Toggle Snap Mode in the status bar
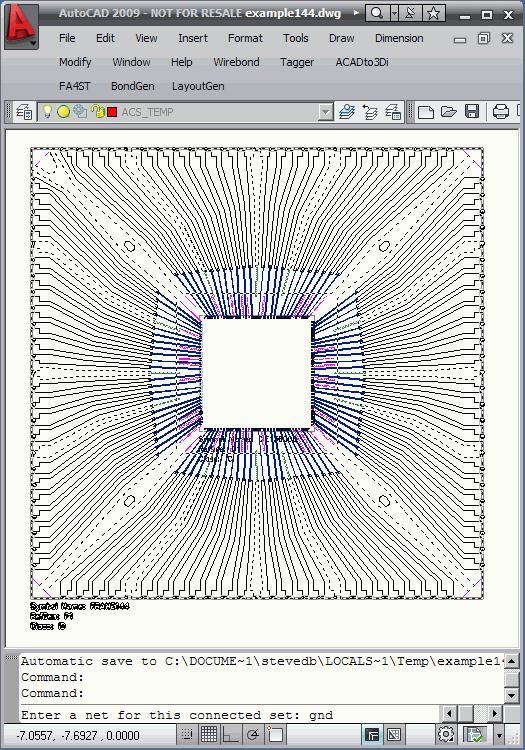Screen dimensions: 525x750 pyautogui.click(x=187, y=734)
